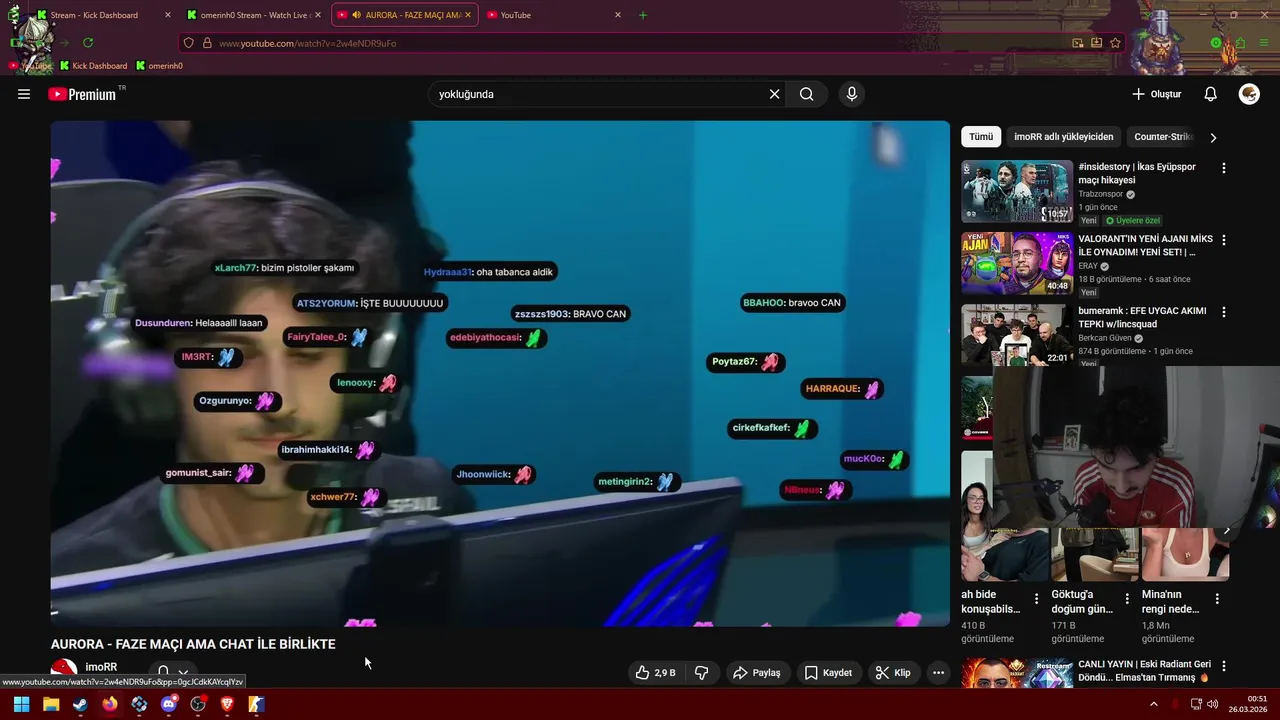This screenshot has width=1280, height=720.
Task: Open more actions three-dot menu below video
Action: coord(938,673)
